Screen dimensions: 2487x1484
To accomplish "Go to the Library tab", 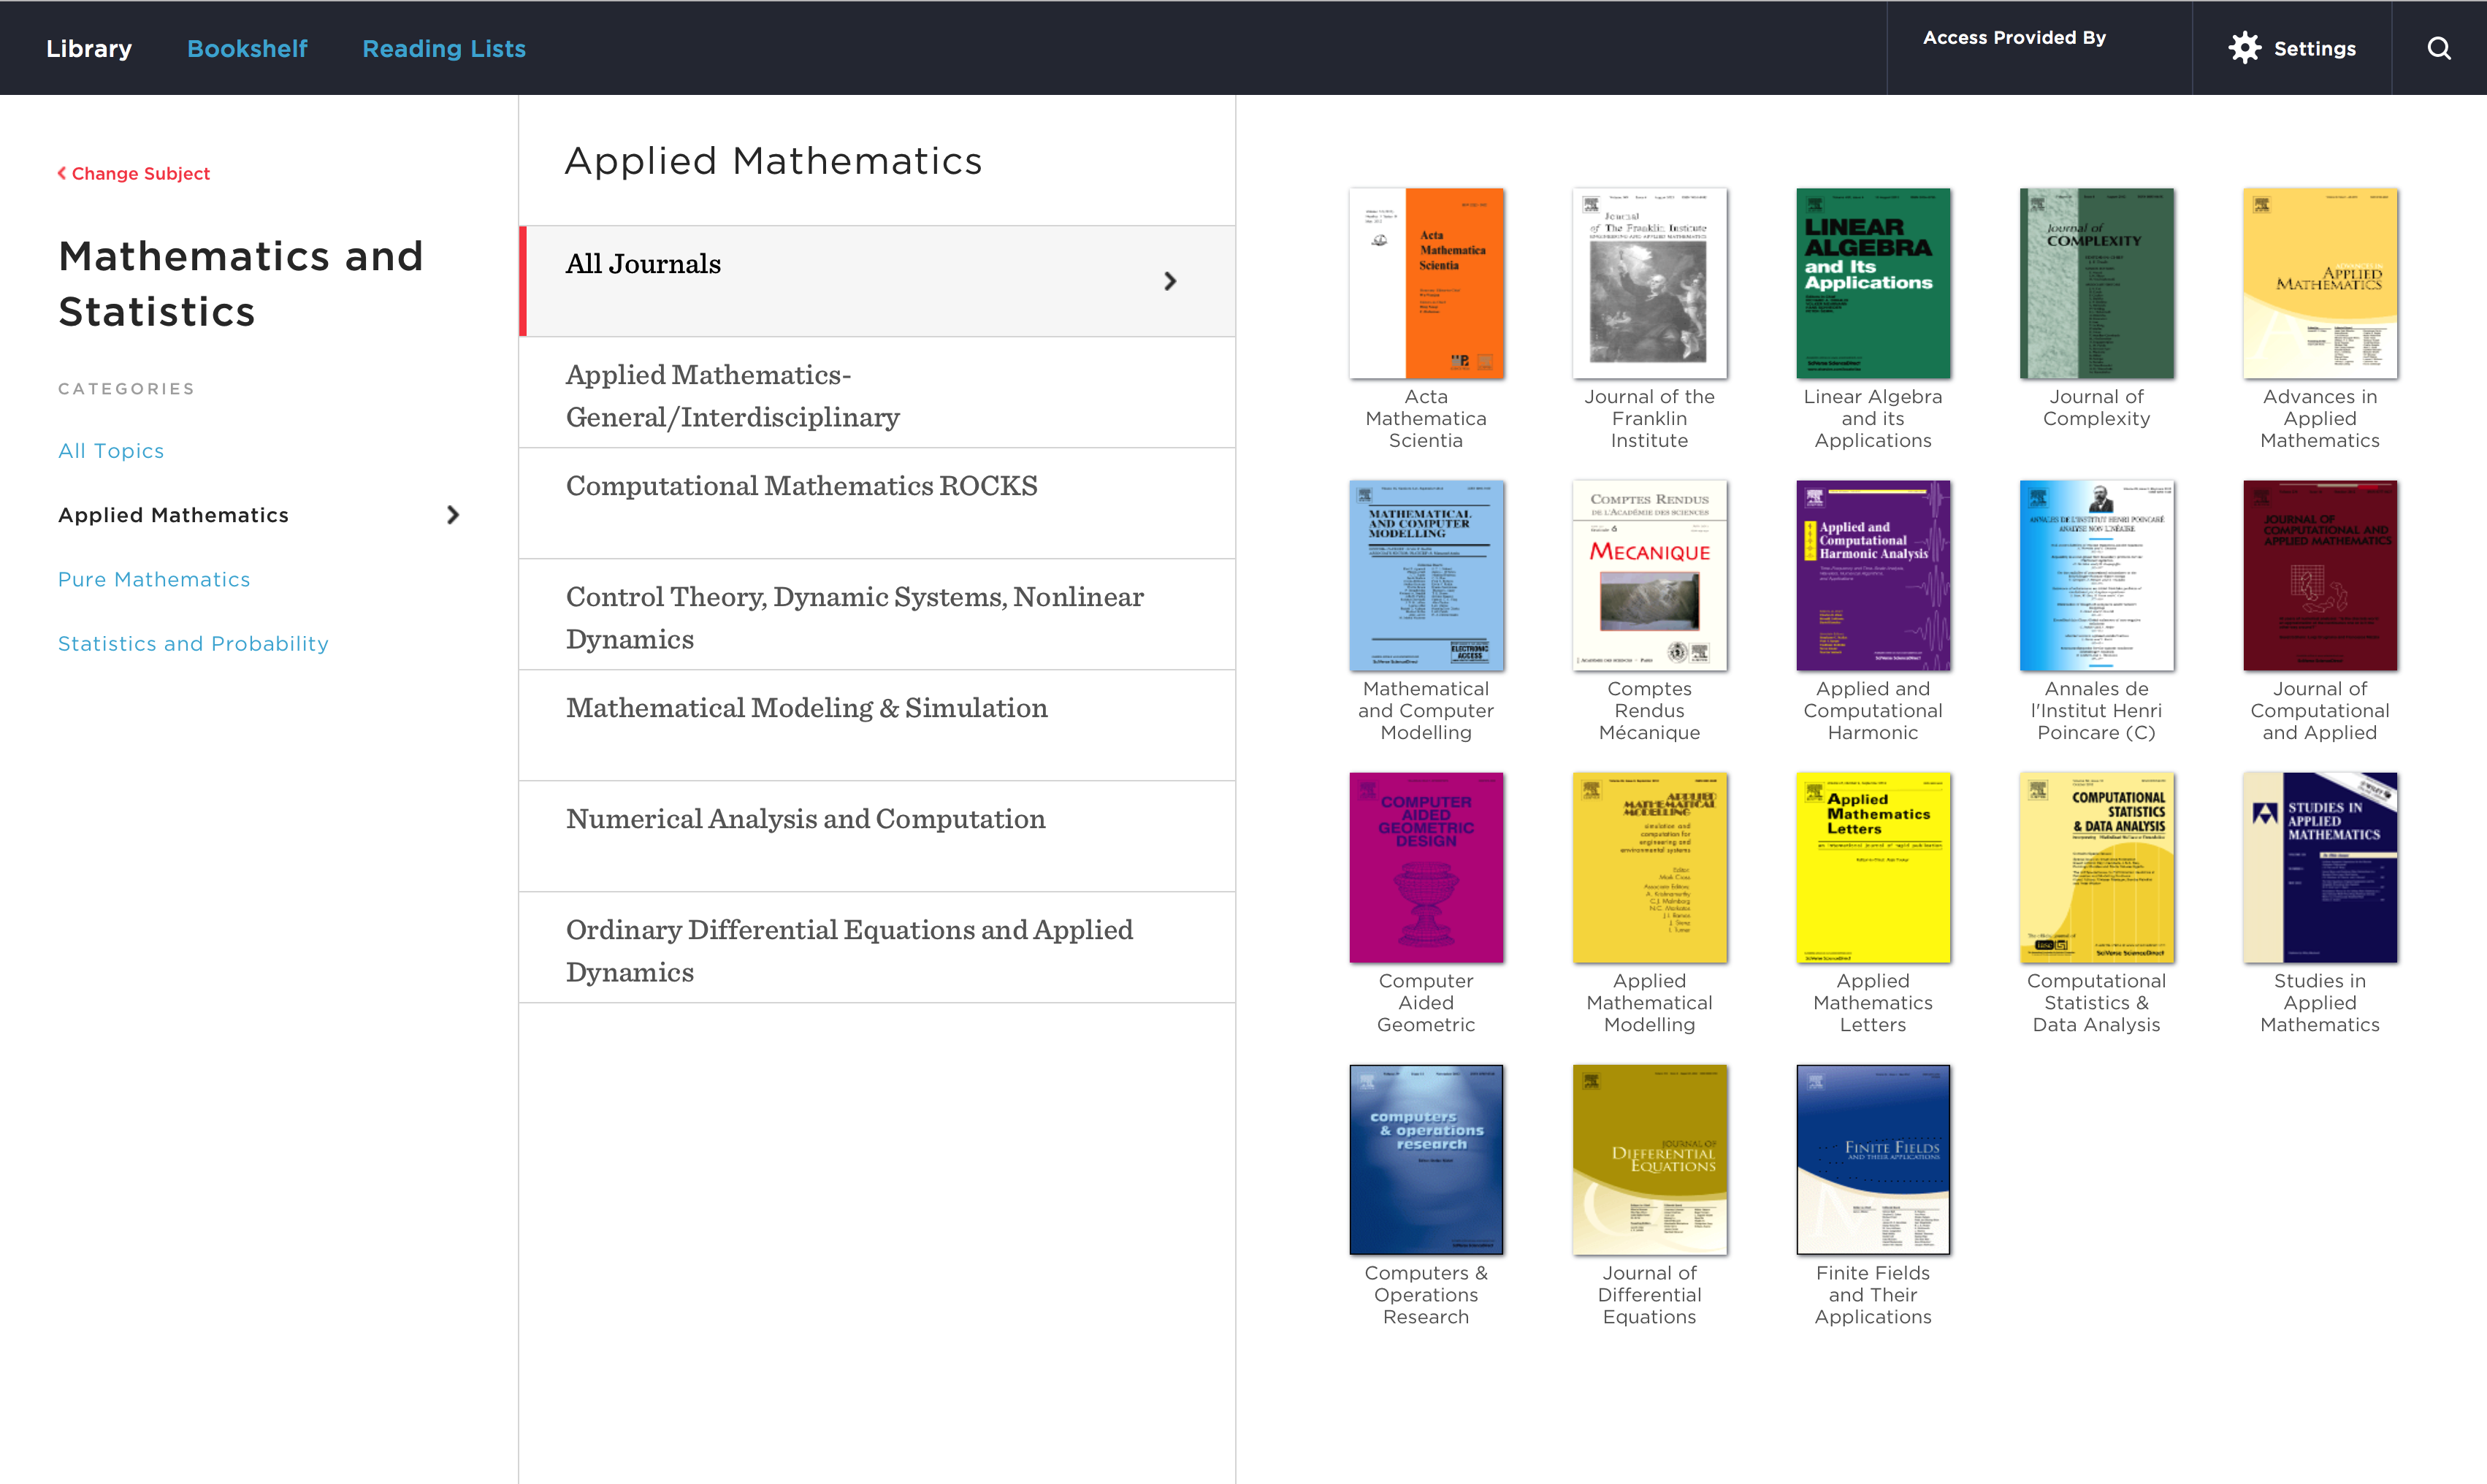I will (x=88, y=48).
